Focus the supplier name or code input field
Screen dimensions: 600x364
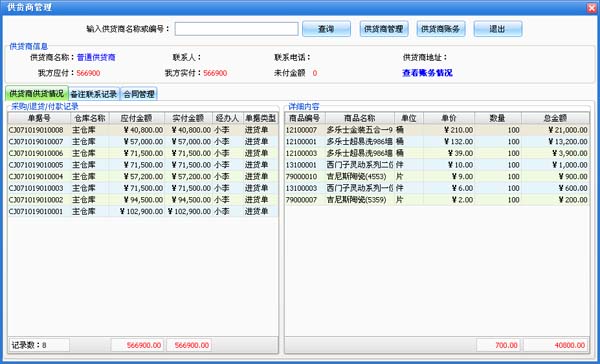click(236, 29)
